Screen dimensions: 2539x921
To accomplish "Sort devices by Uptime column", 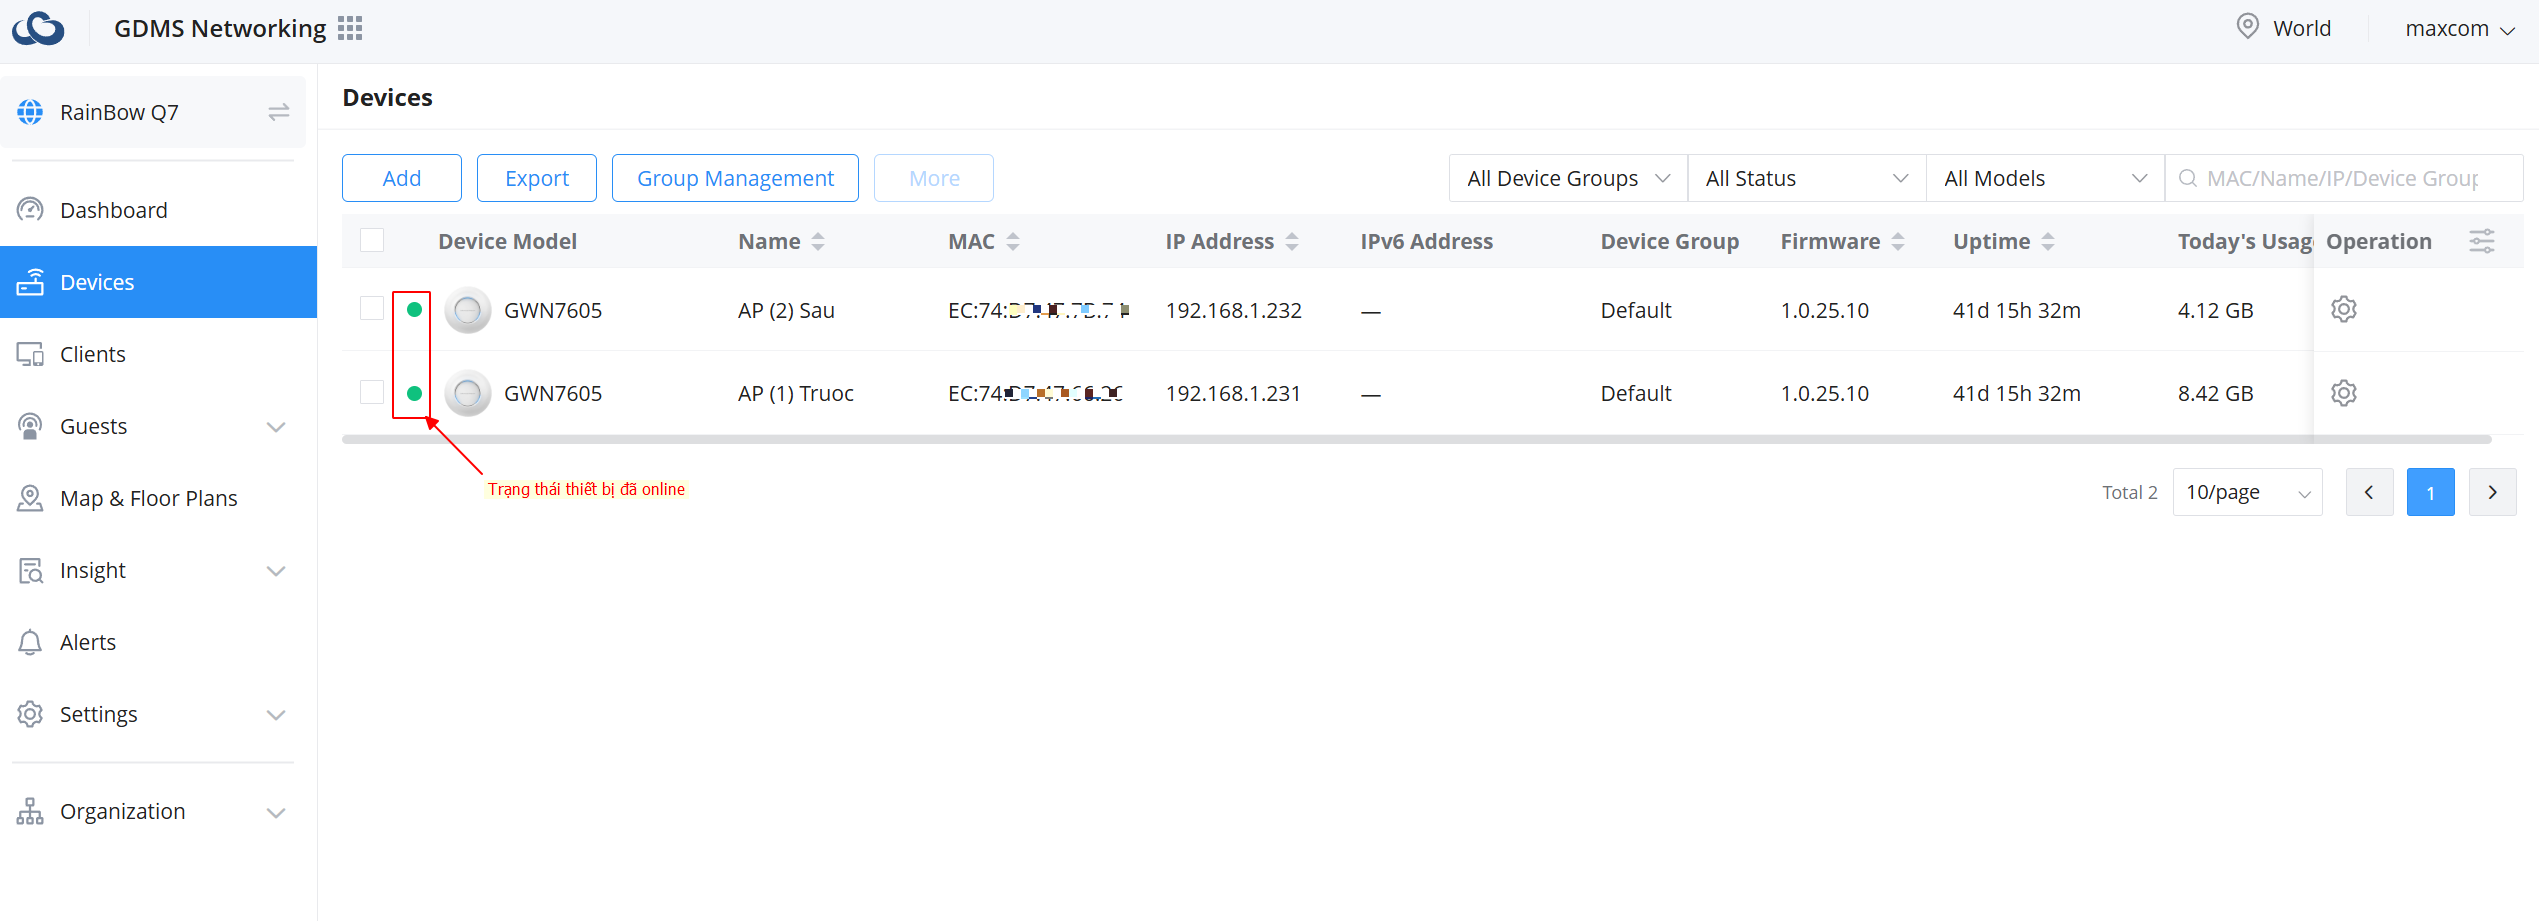I will point(2047,241).
